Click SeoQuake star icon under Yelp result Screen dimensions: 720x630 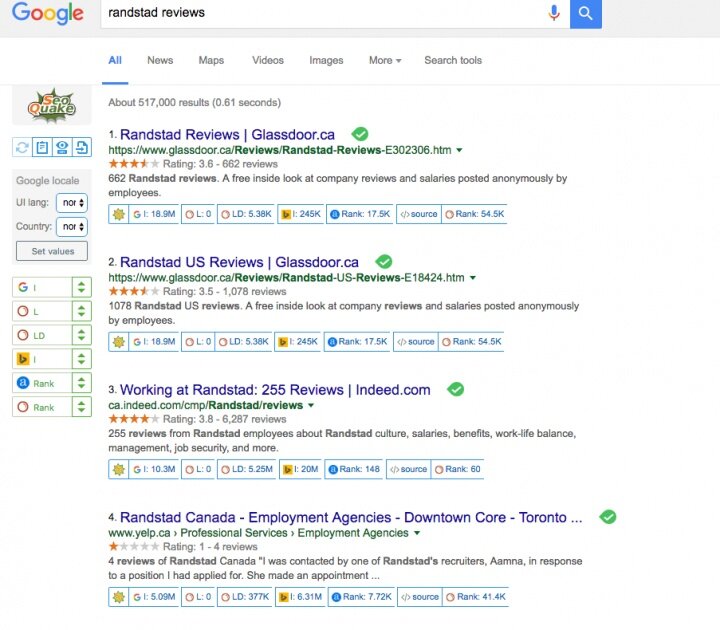[x=118, y=597]
